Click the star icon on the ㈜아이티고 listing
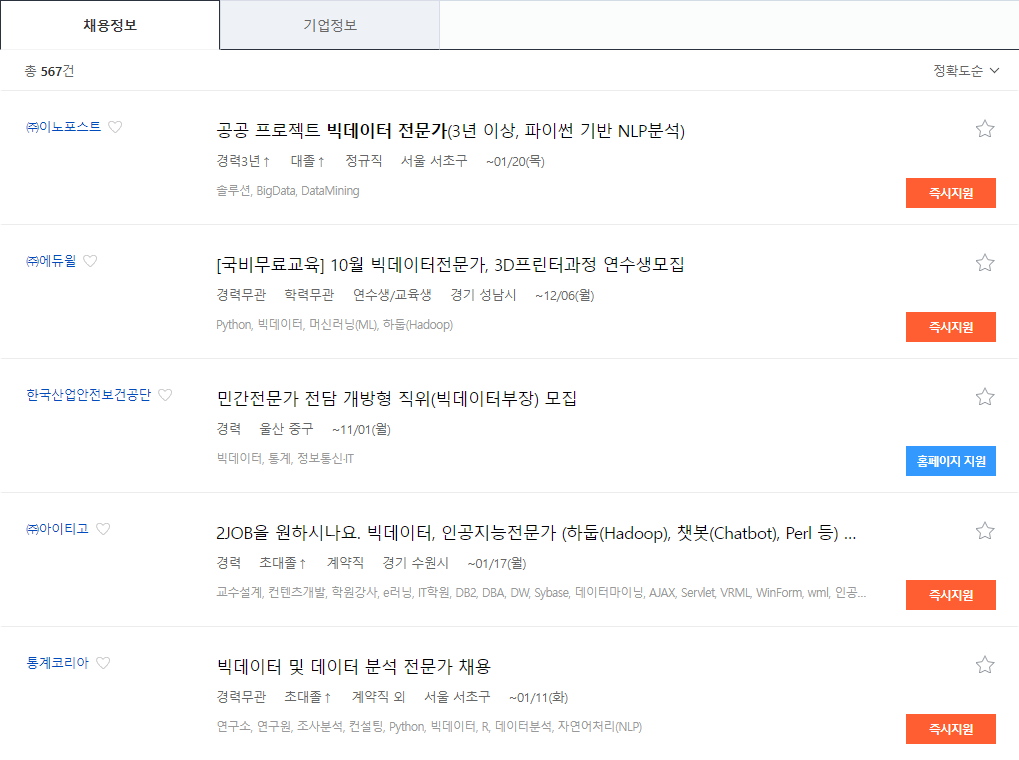The height and width of the screenshot is (760, 1019). 984,530
